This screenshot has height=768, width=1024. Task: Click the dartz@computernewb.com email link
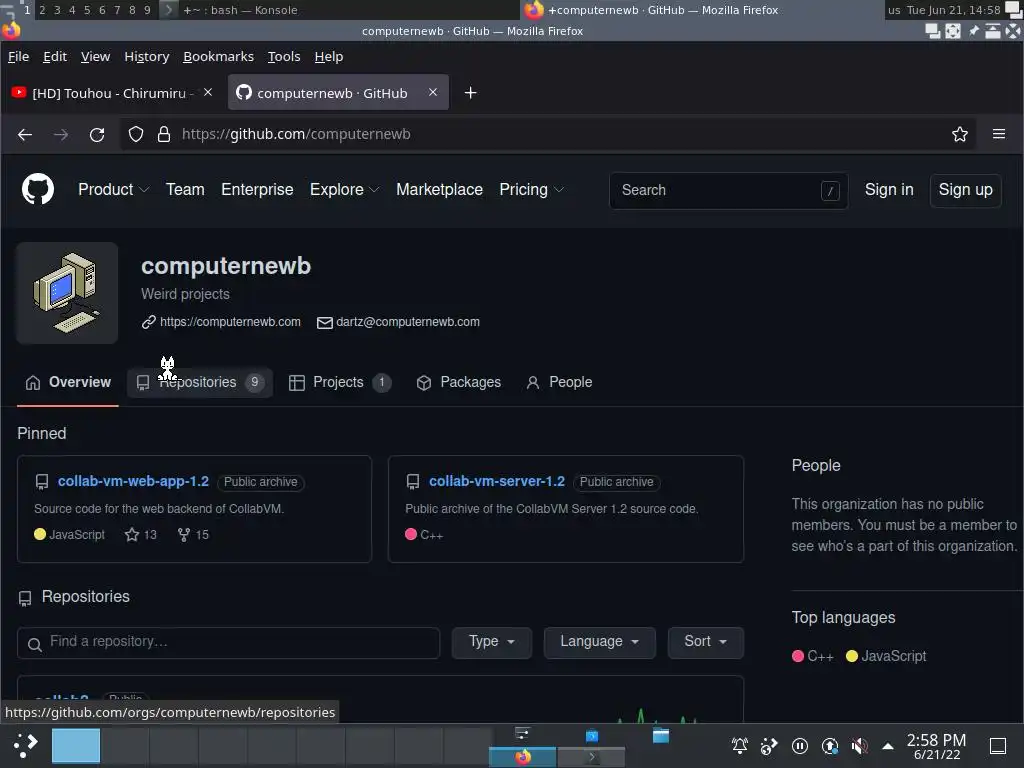coord(408,322)
